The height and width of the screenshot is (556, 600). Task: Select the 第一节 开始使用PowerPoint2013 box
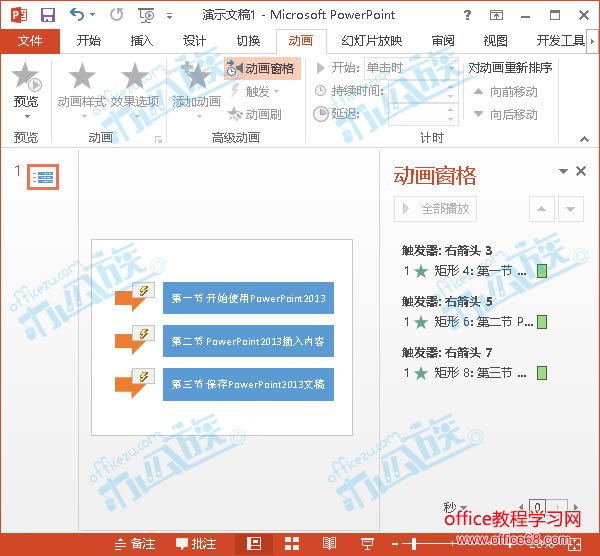tap(248, 298)
